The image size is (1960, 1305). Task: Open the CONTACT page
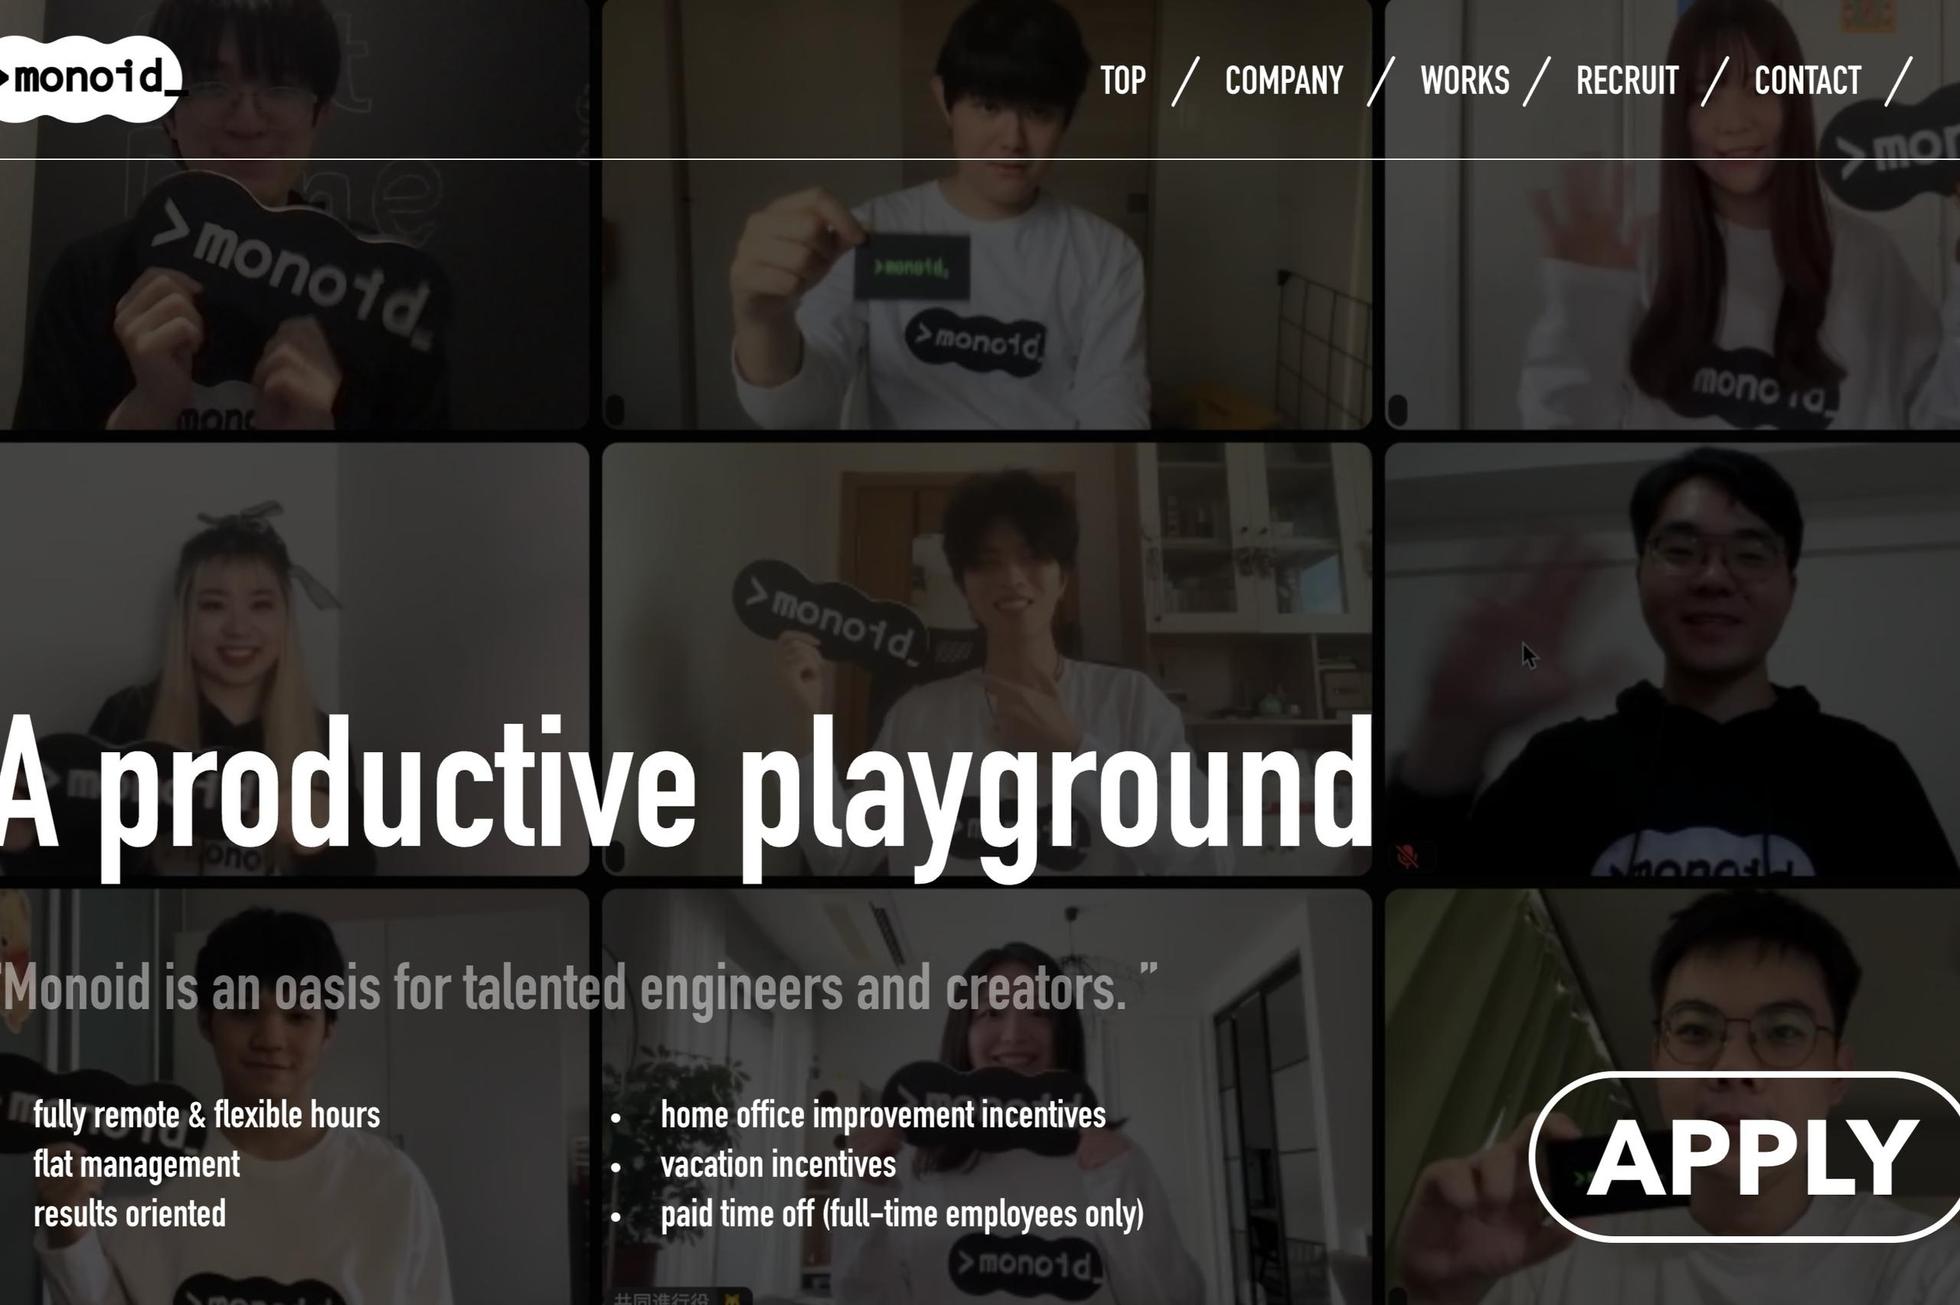tap(1807, 81)
